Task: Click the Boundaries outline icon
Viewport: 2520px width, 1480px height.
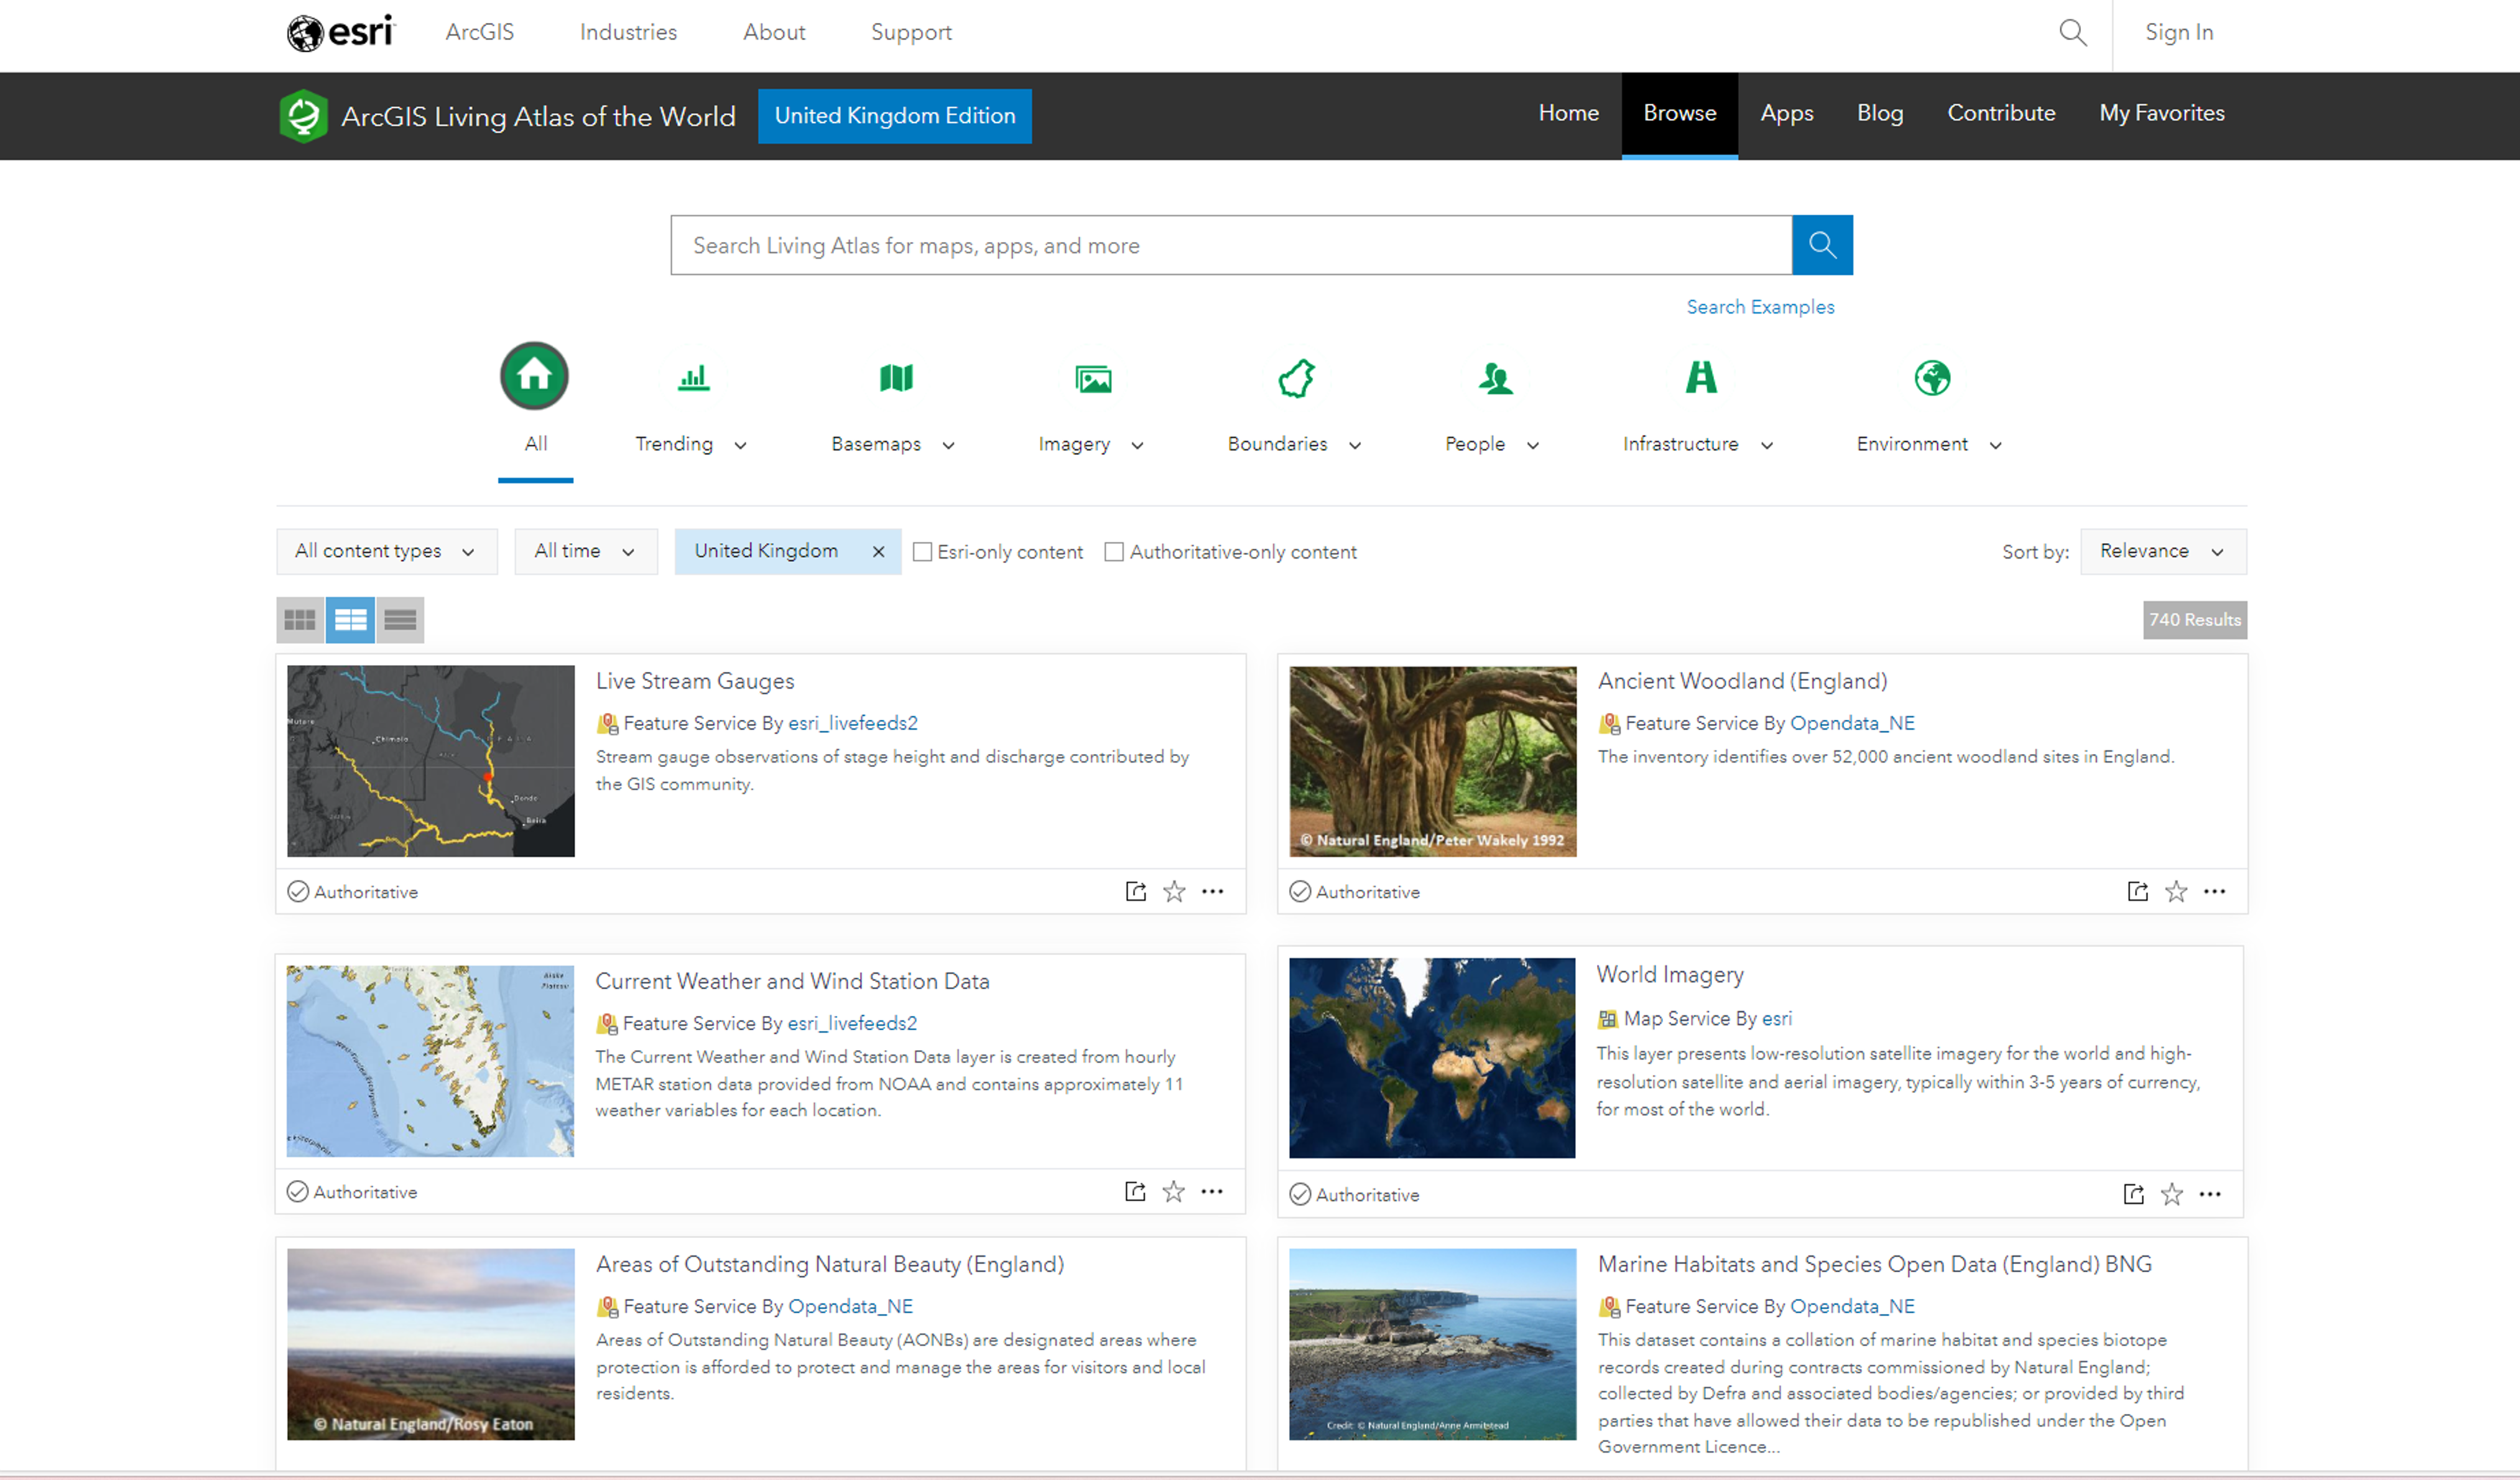Action: 1297,378
